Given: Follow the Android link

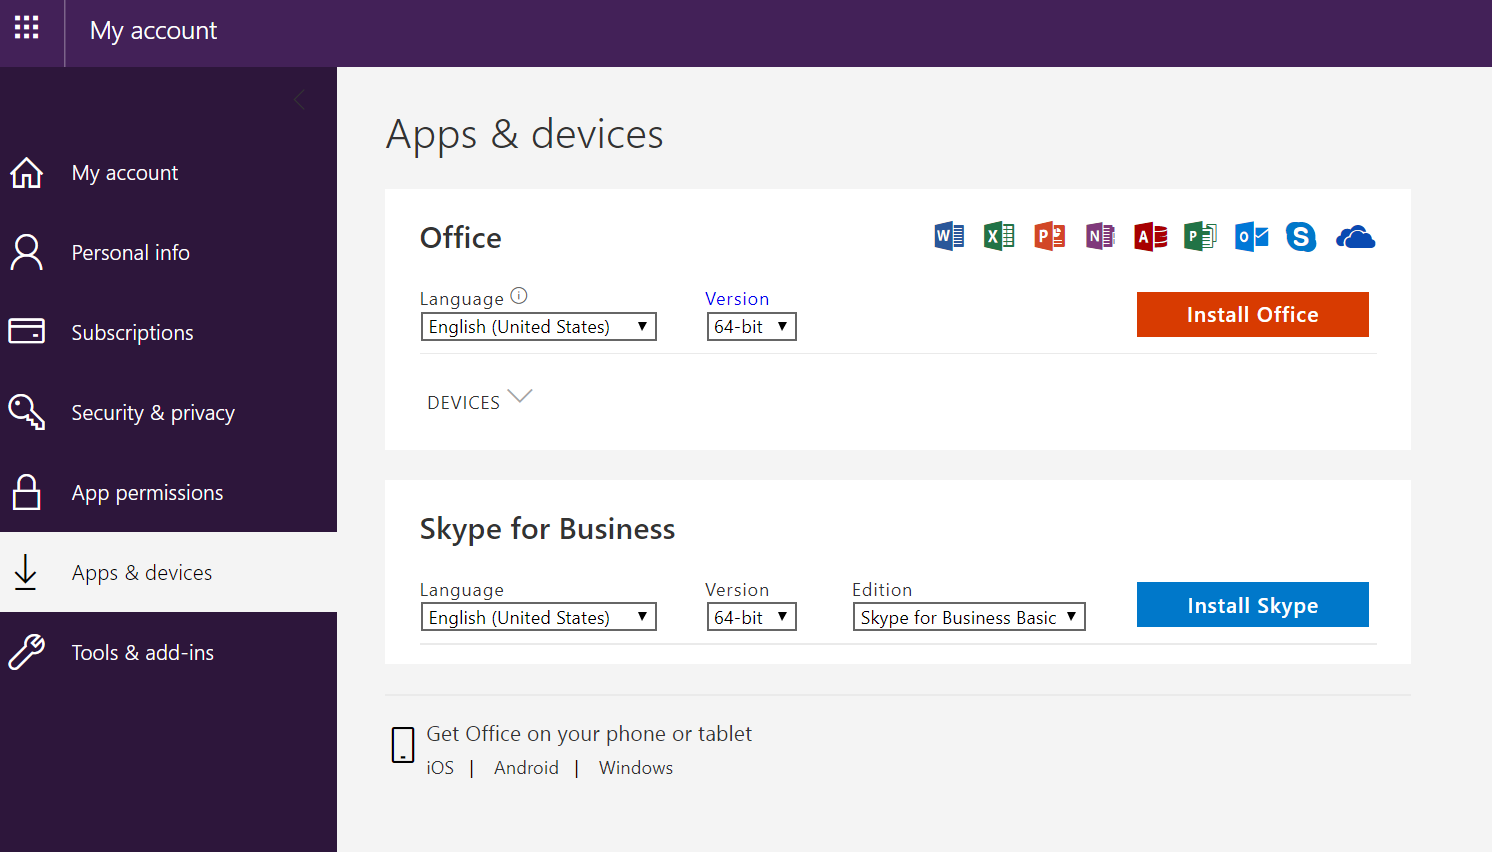Looking at the screenshot, I should (x=526, y=768).
